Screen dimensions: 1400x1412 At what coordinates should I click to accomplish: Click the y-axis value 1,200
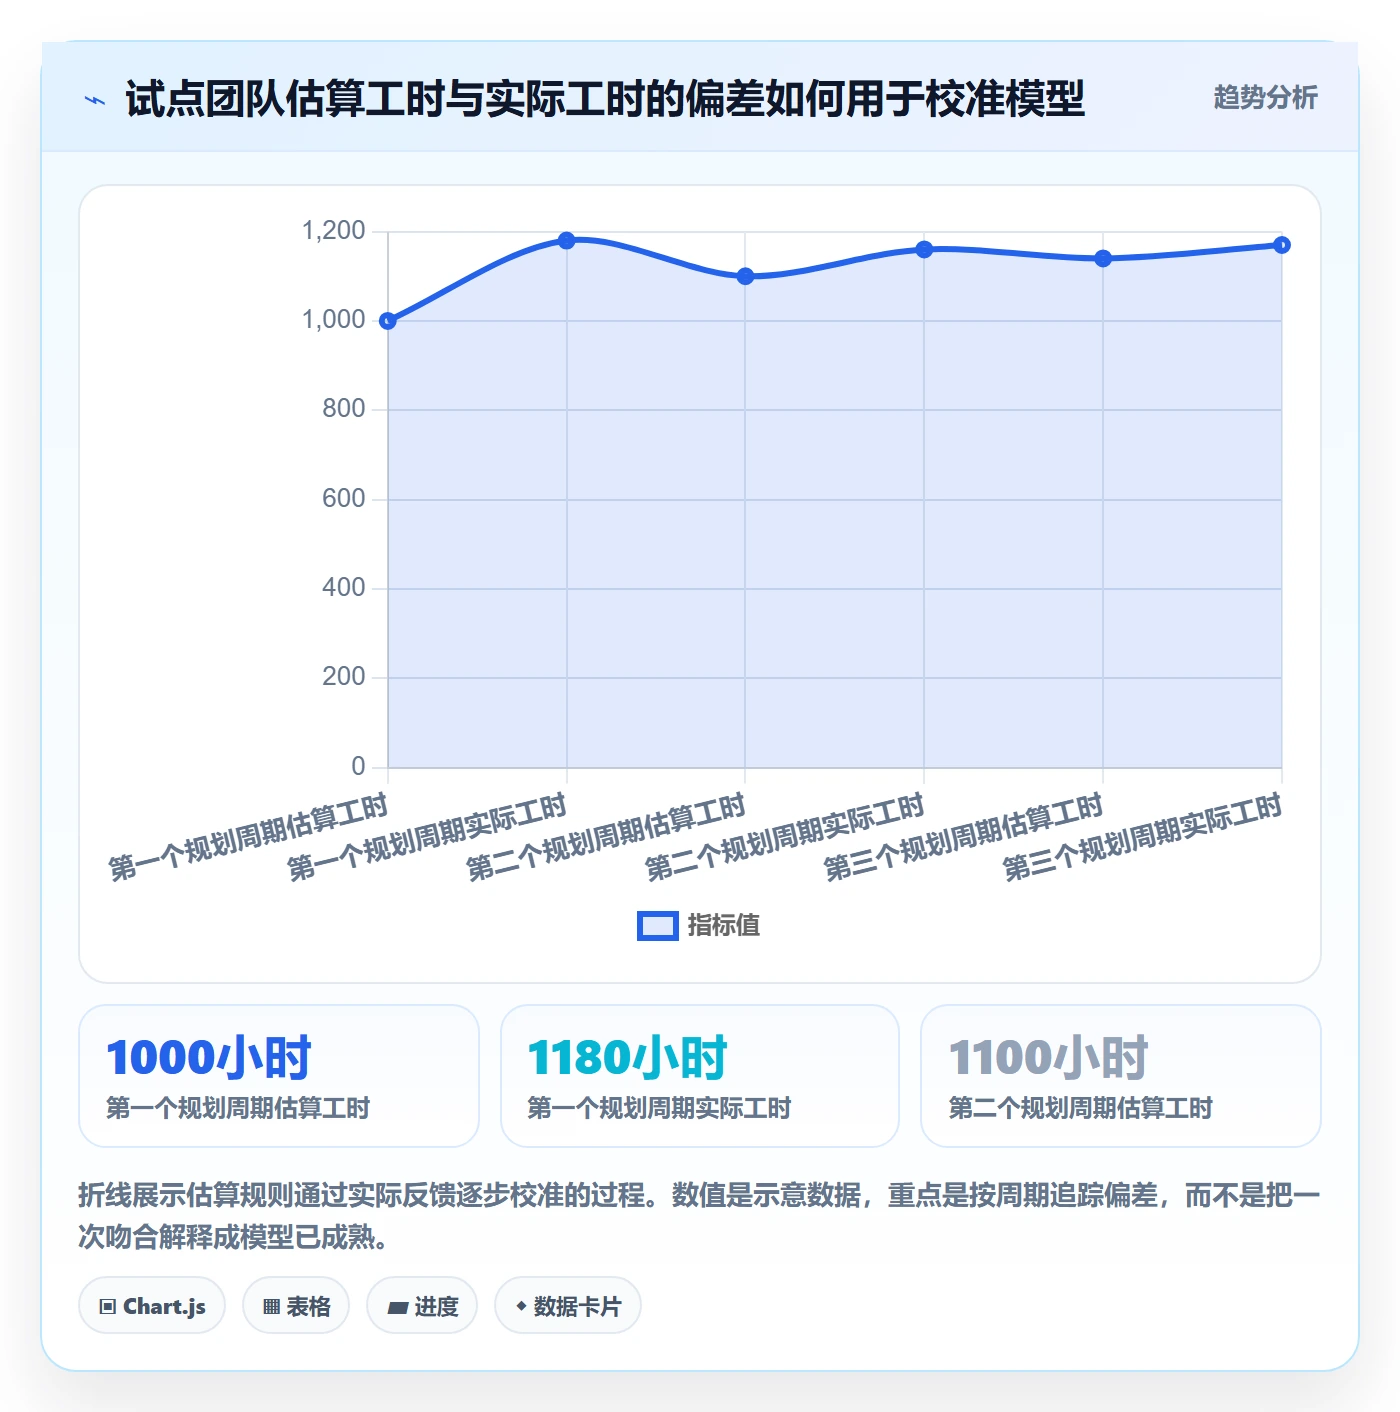coord(334,231)
